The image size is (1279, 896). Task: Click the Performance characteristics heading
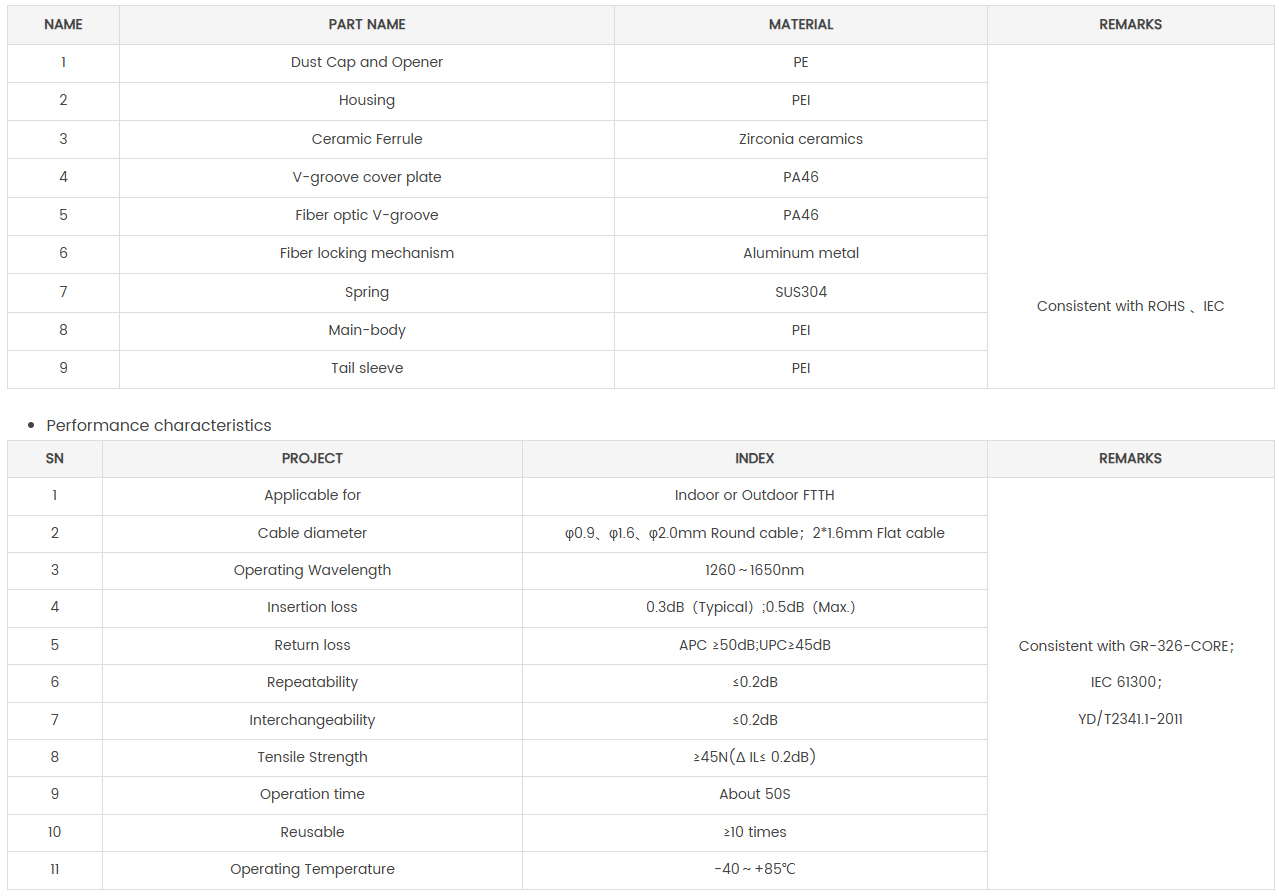pos(159,425)
